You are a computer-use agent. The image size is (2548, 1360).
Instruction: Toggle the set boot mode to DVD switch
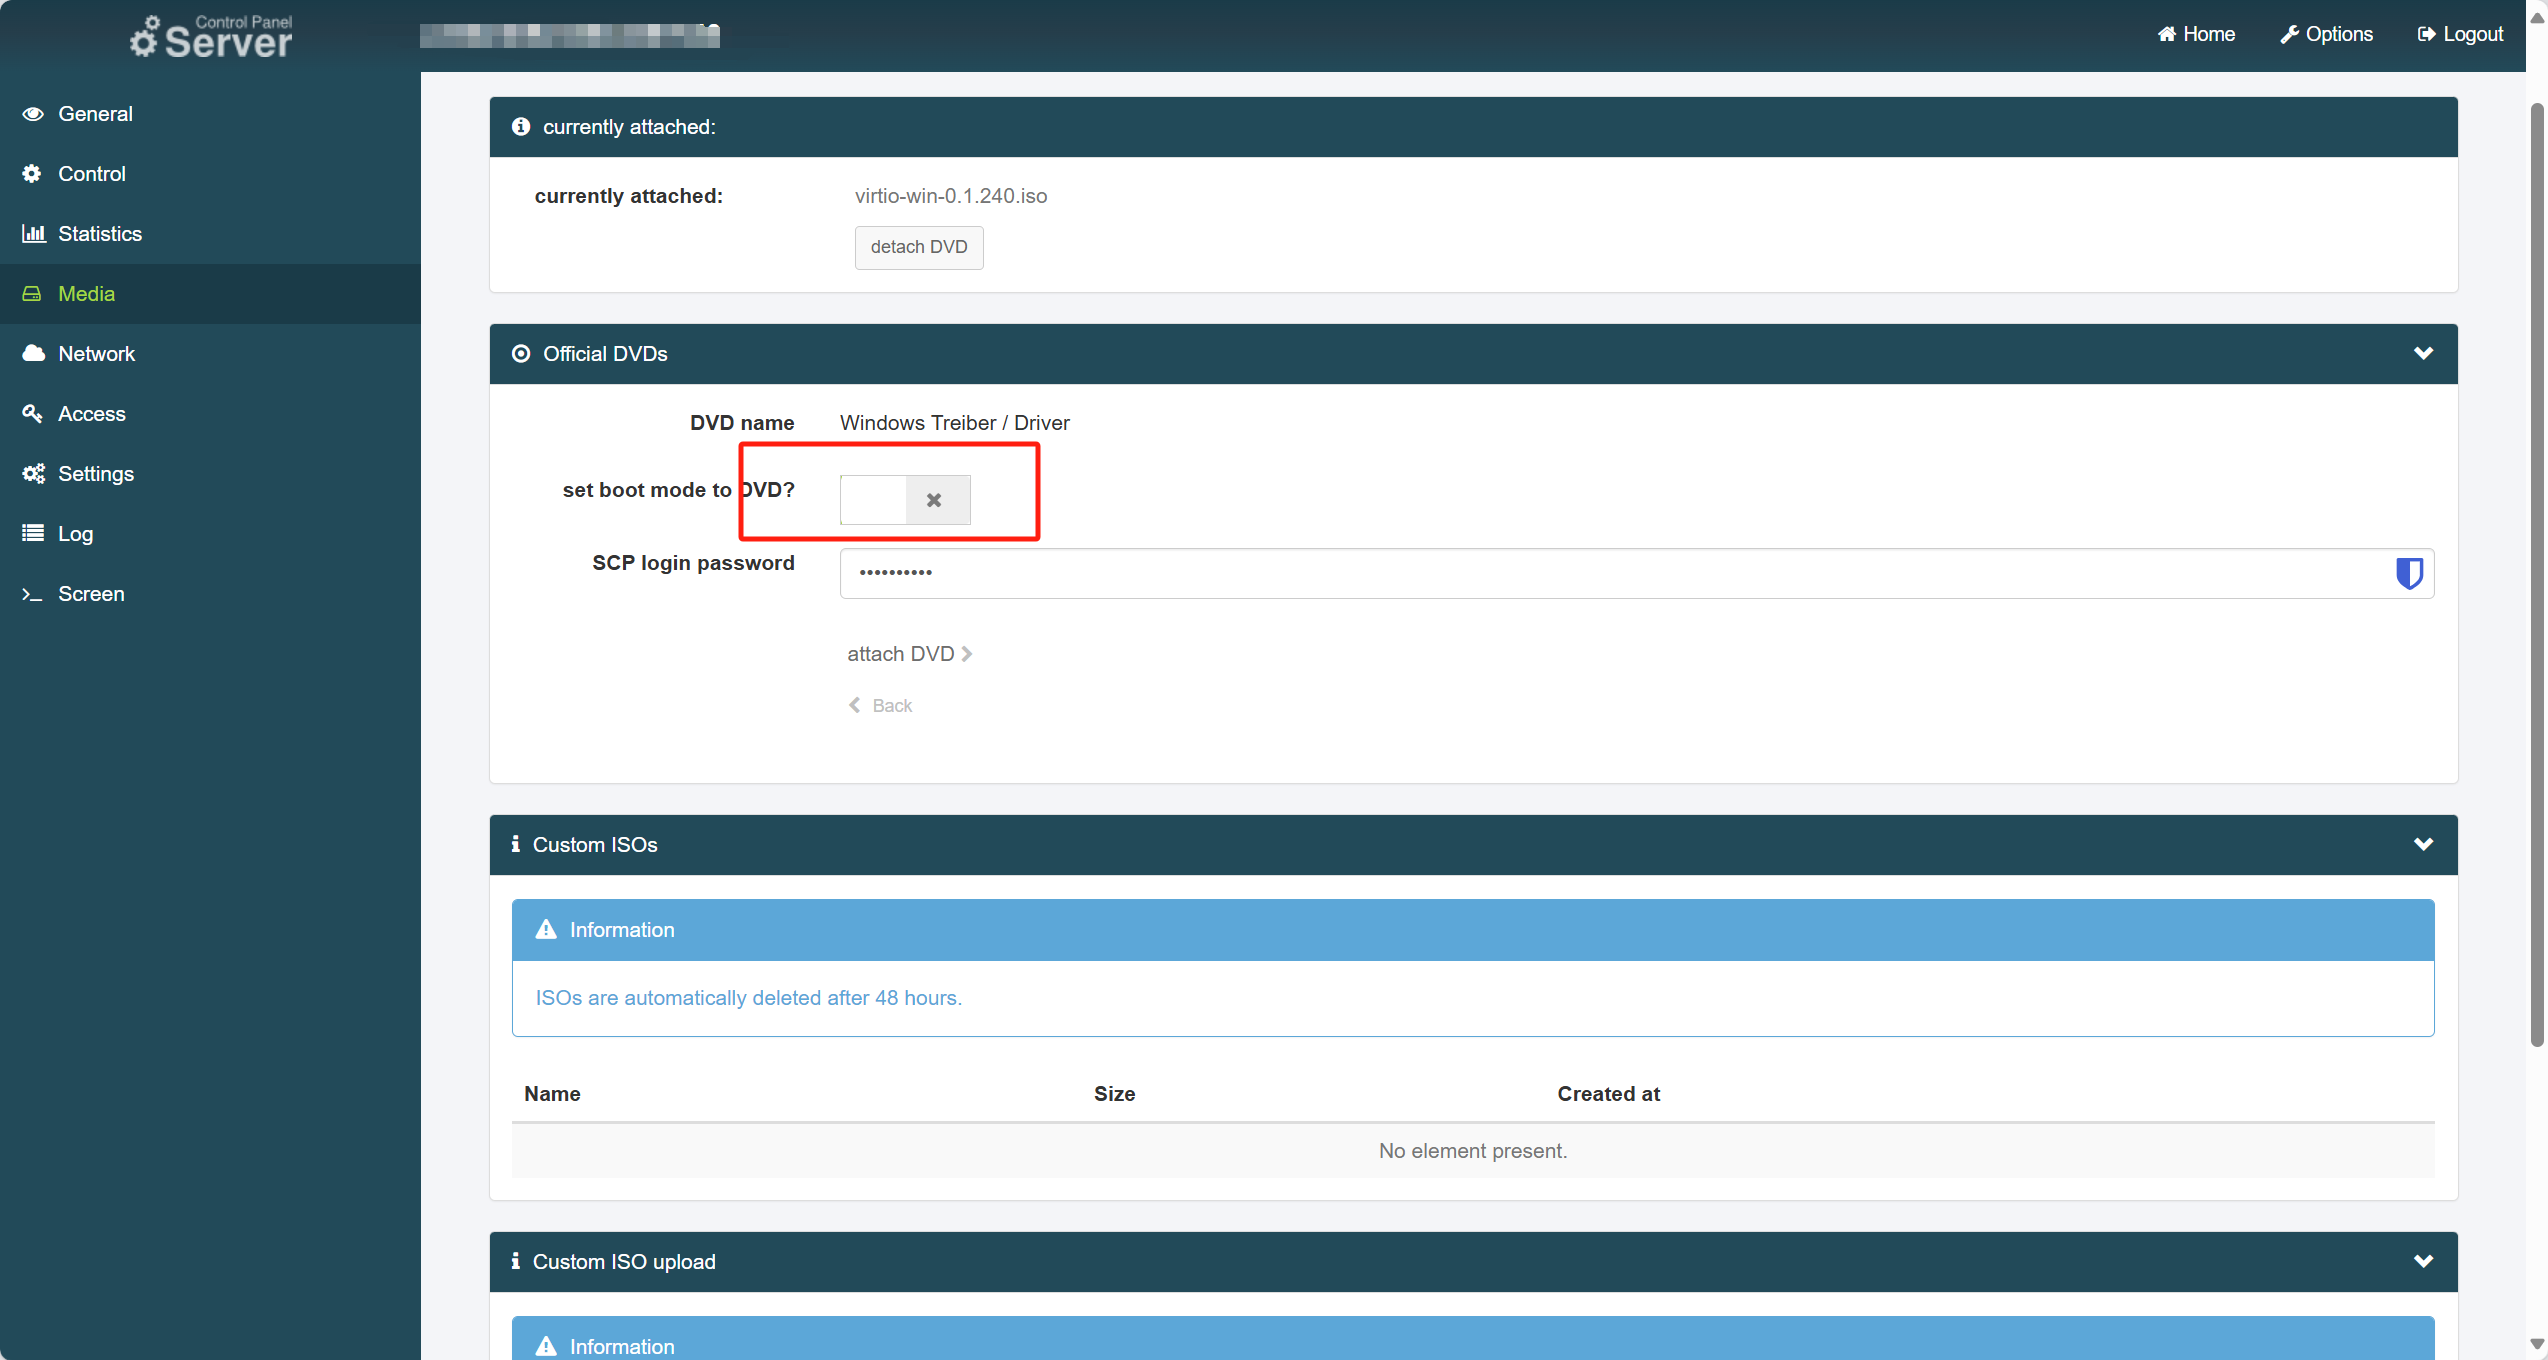[x=905, y=500]
